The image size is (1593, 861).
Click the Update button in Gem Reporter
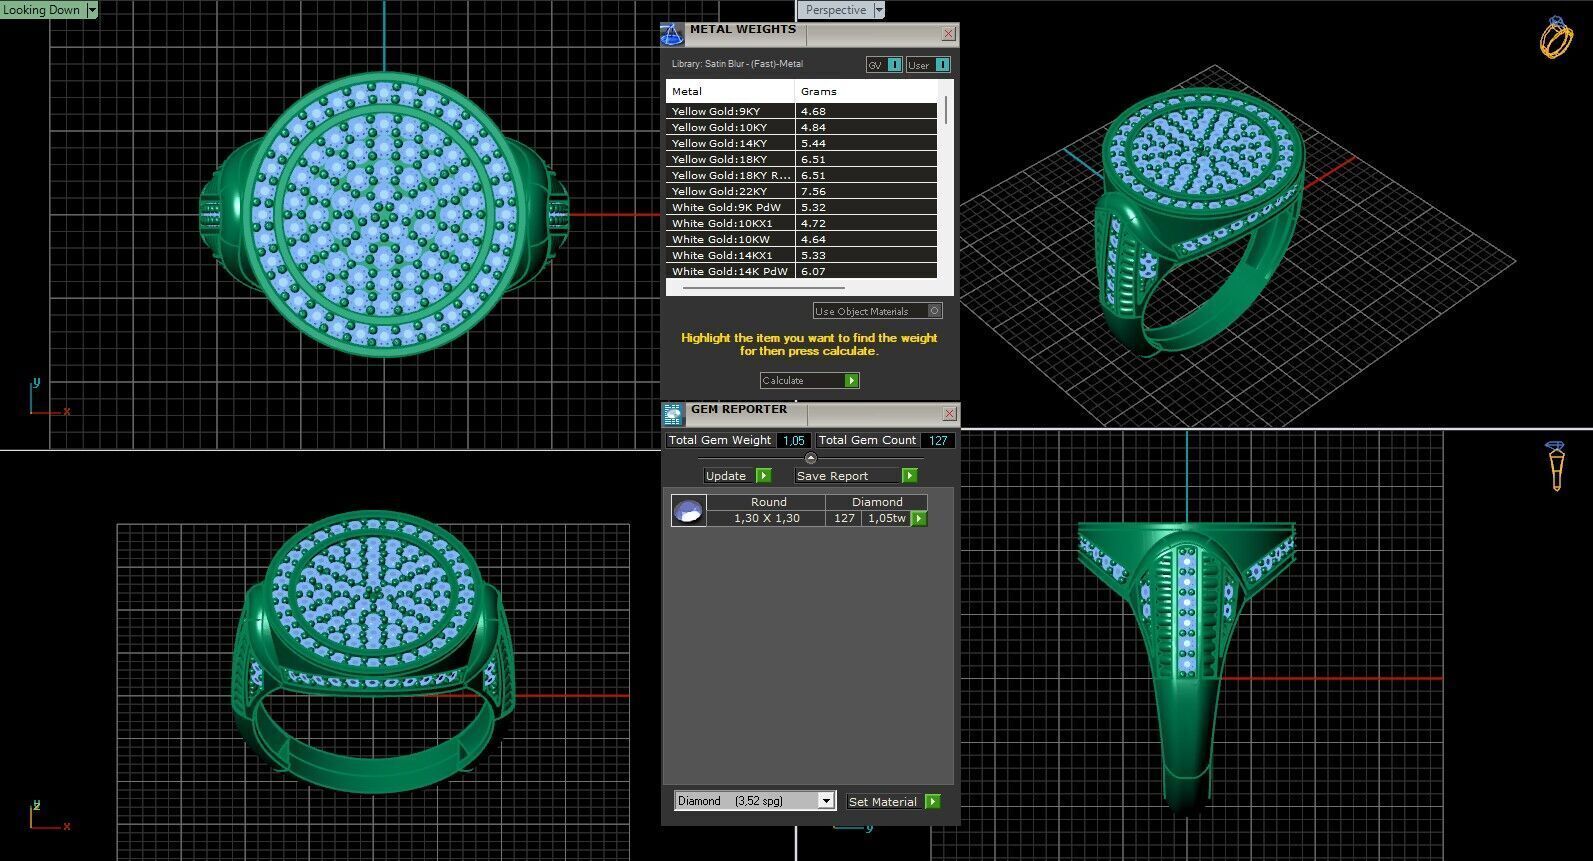pos(737,476)
